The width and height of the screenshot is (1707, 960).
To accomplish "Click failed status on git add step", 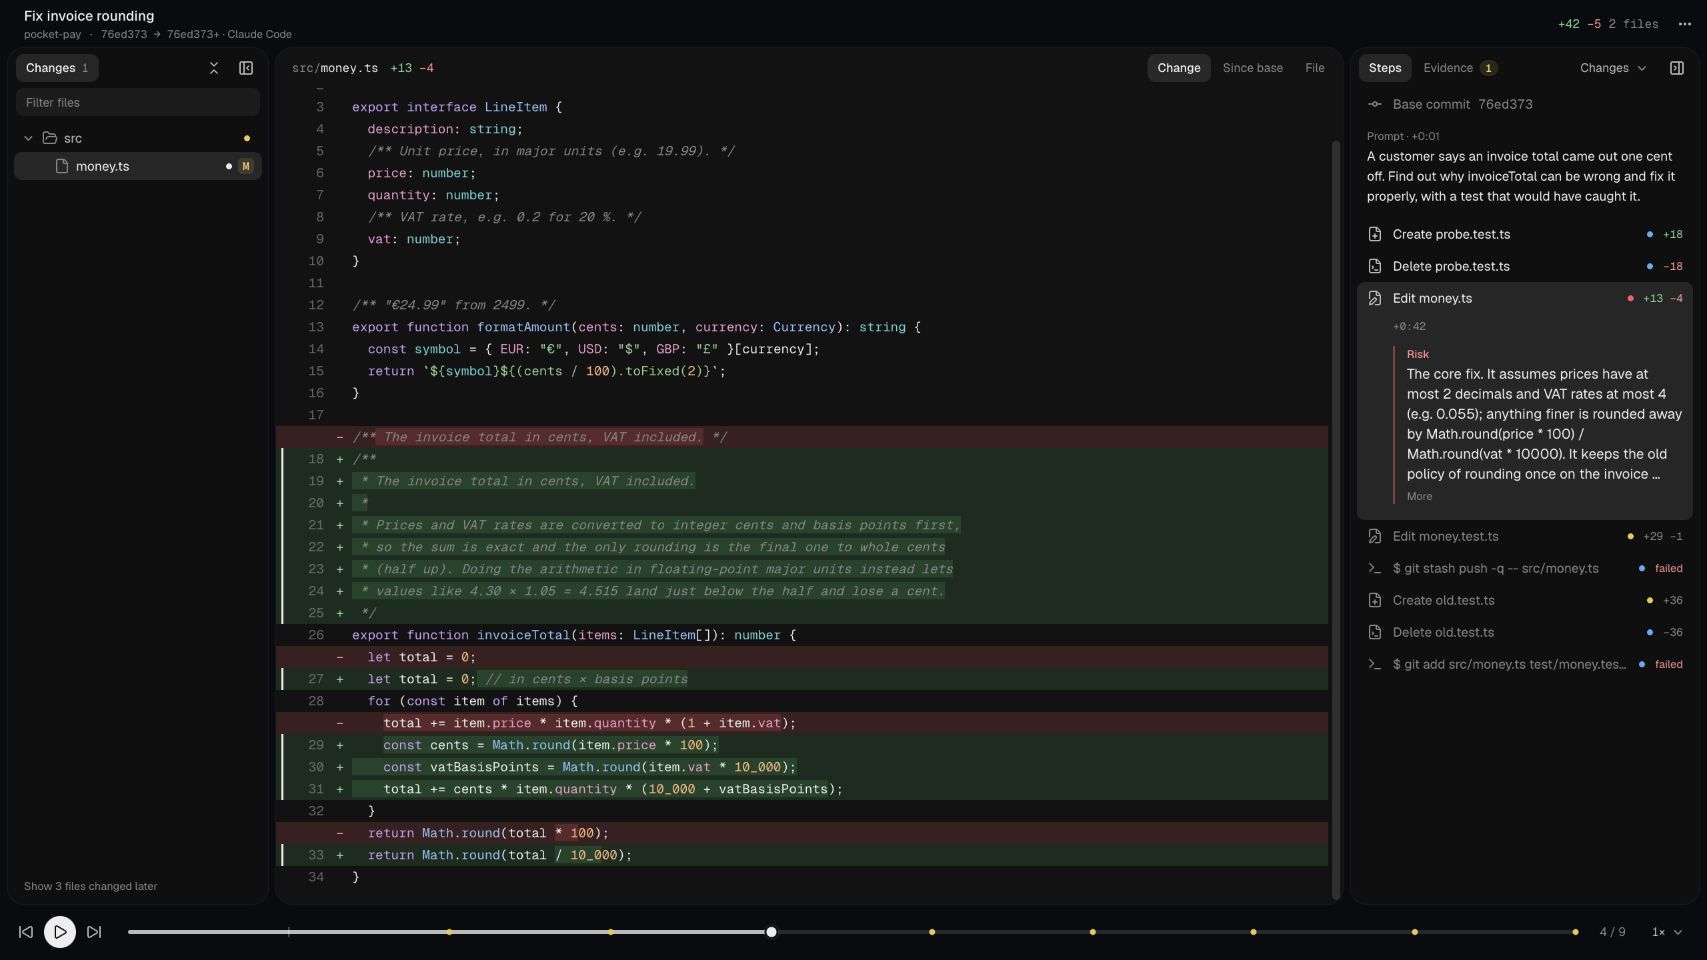I will pos(1668,664).
